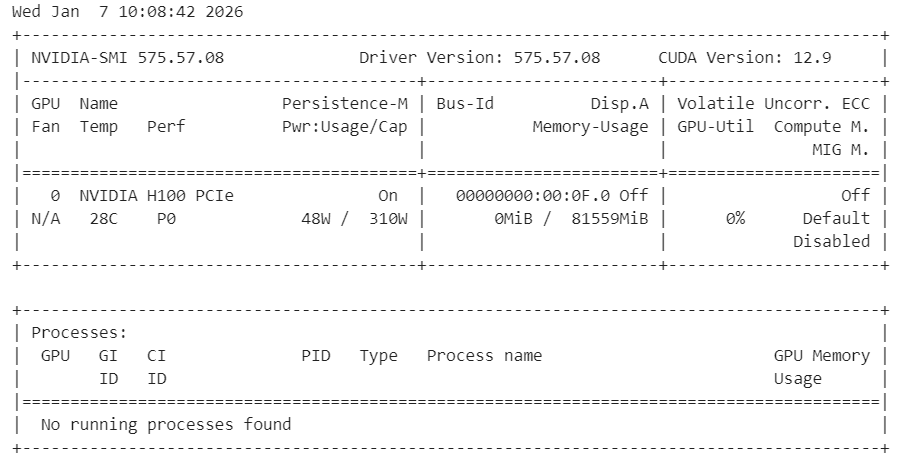Click the timestamp Wed Jan 7 10:08:42 2026
The height and width of the screenshot is (459, 898).
127,12
